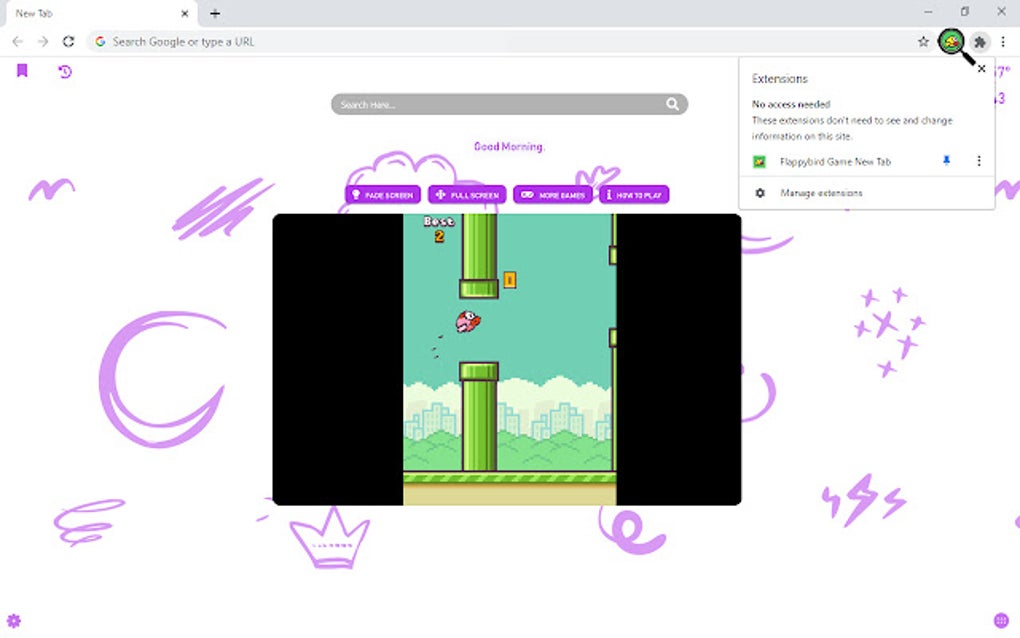The height and width of the screenshot is (638, 1020).
Task: Click the Flappybird extension toolbar icon
Action: [x=952, y=42]
